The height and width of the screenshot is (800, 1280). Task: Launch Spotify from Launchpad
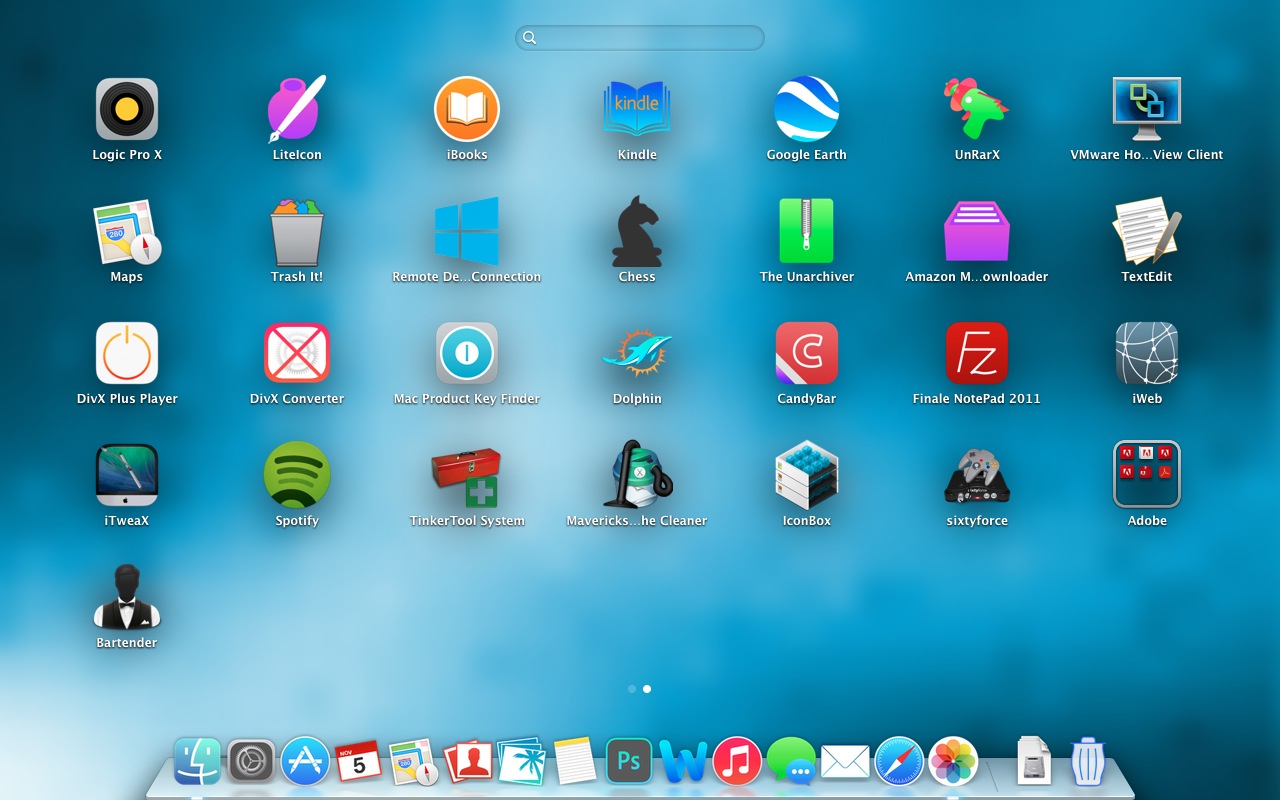click(297, 475)
